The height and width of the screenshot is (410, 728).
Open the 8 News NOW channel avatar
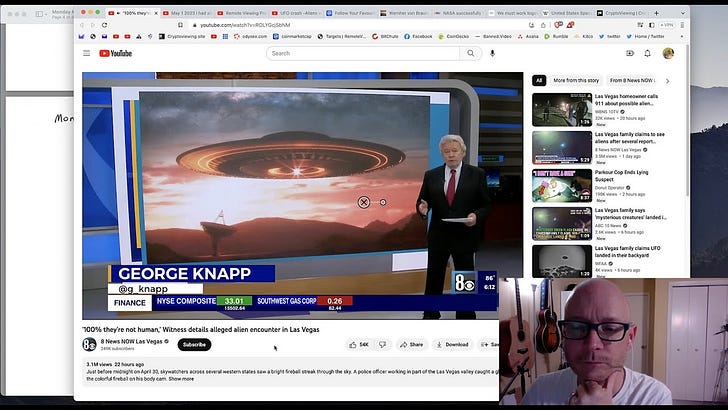89,345
